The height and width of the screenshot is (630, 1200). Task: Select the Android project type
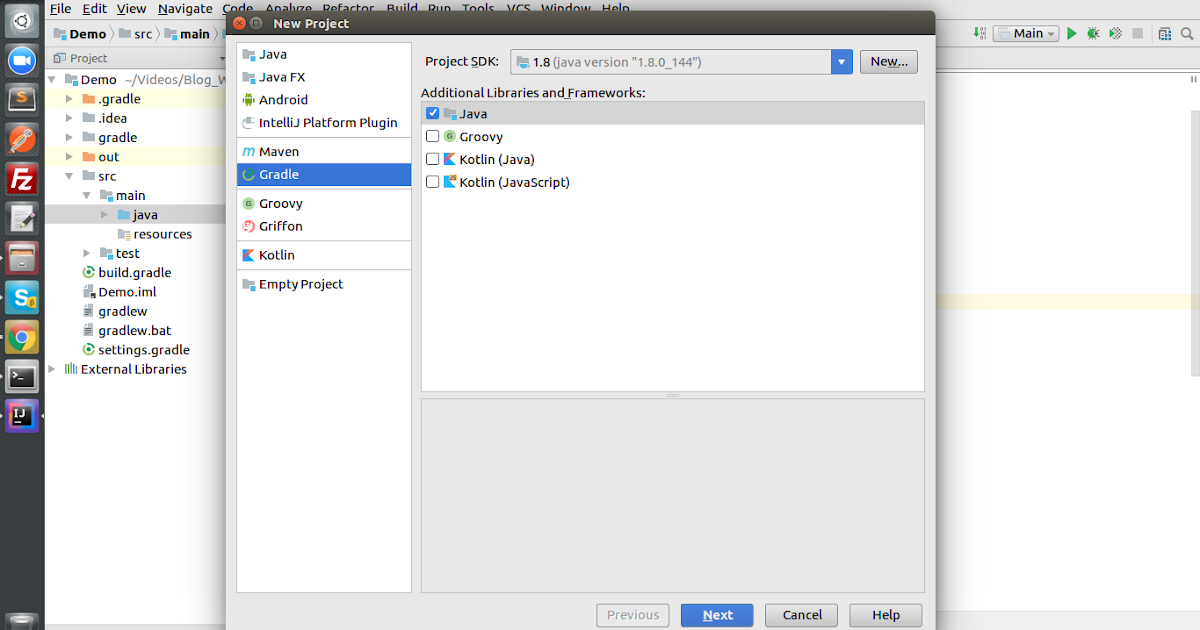[x=324, y=100]
